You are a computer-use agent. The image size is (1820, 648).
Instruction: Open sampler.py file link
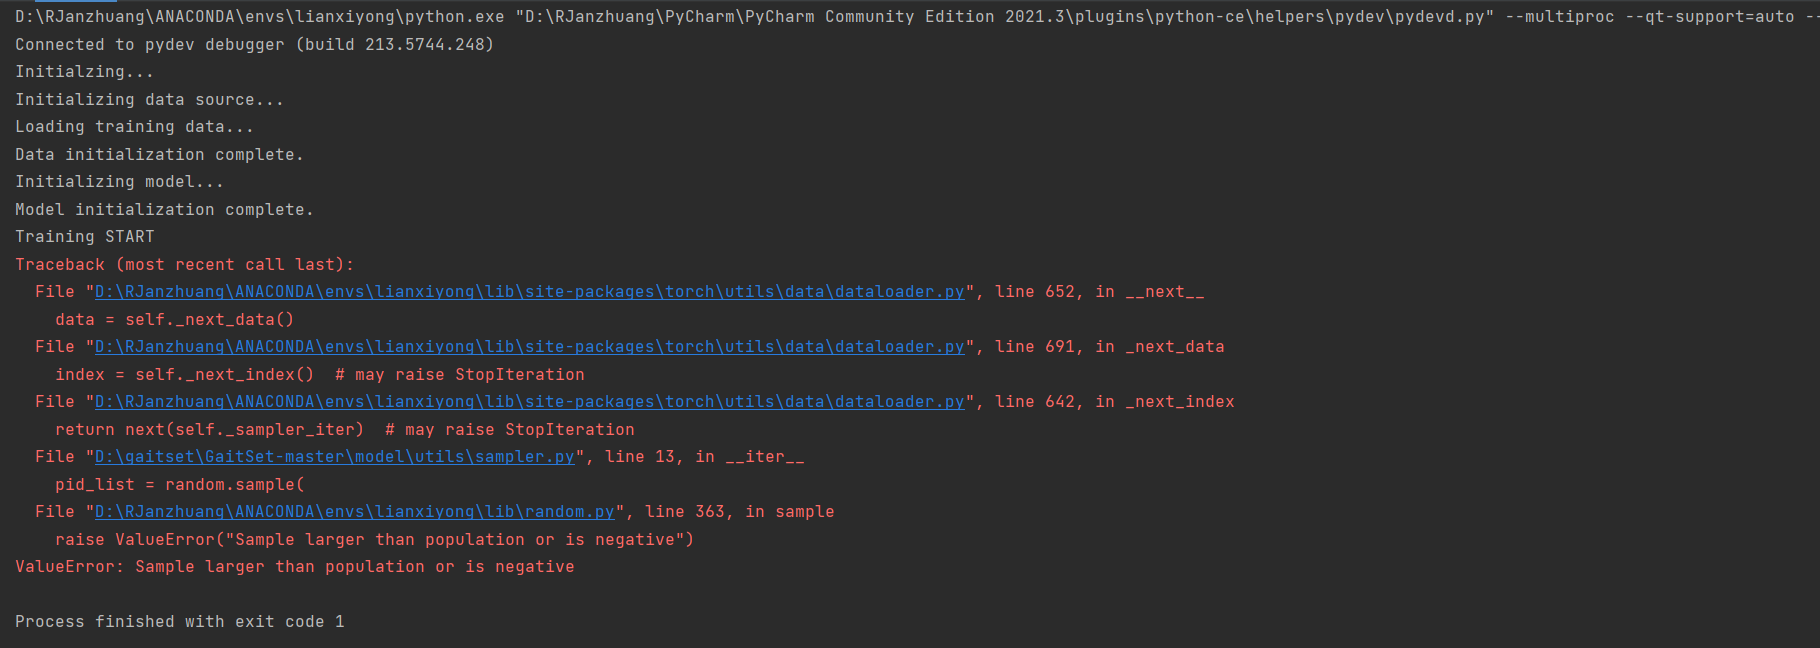(334, 457)
